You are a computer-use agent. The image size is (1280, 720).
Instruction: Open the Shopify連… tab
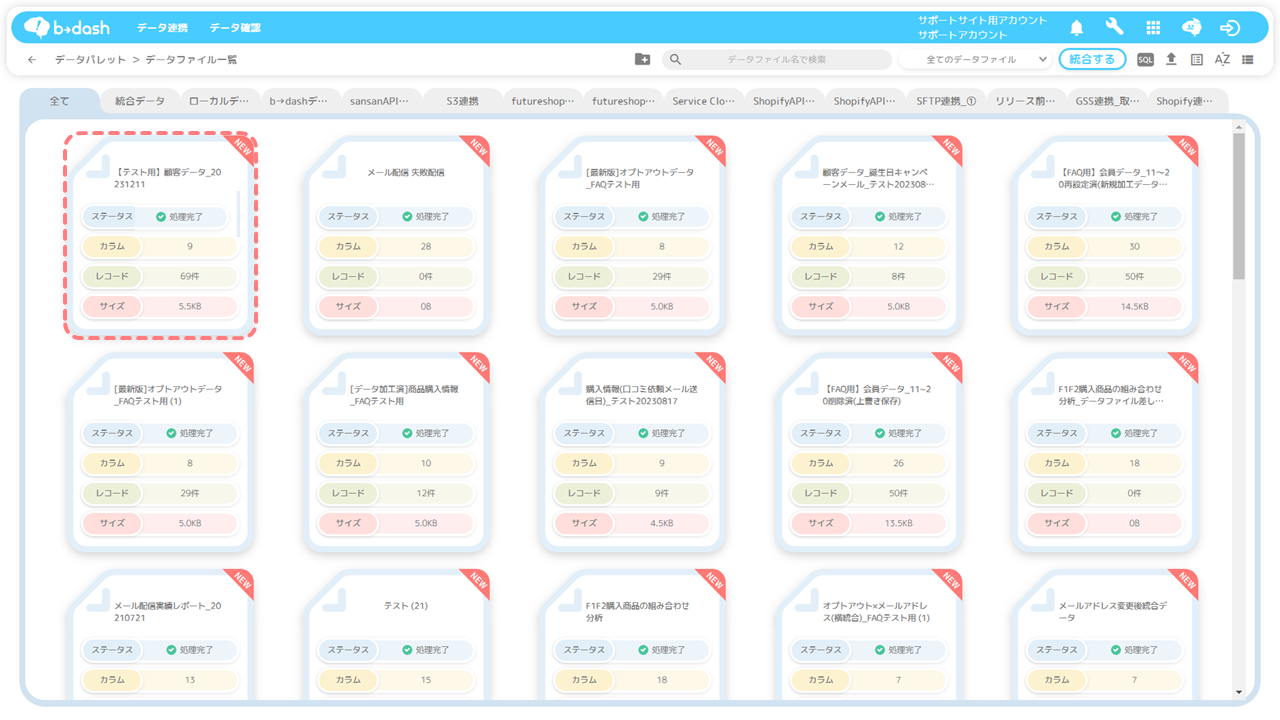point(1187,101)
